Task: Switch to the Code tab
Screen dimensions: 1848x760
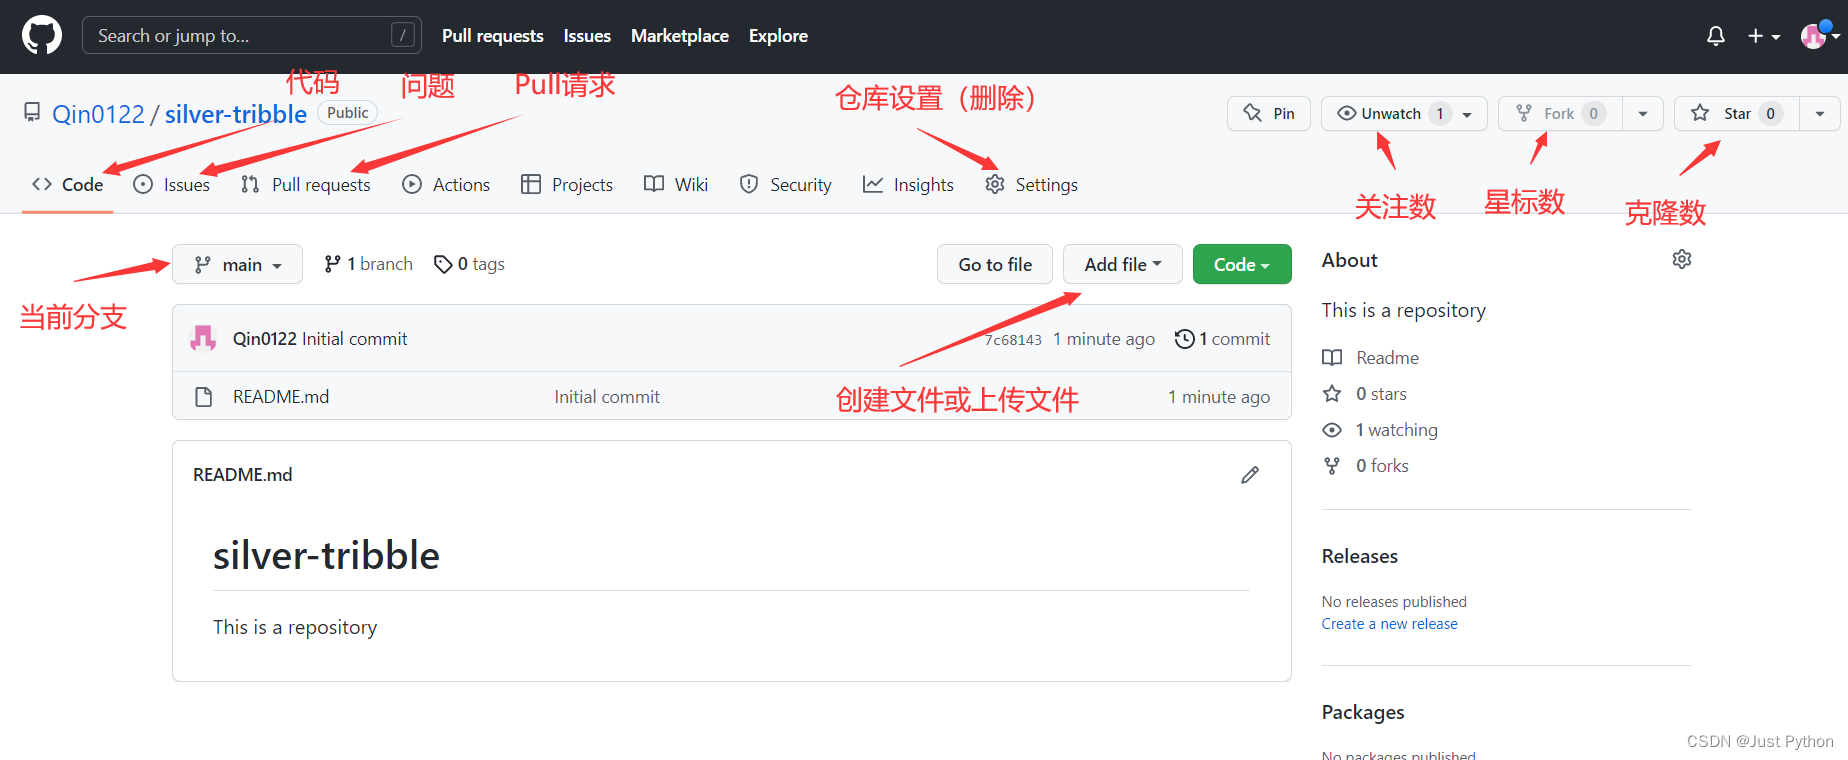Action: pos(68,184)
